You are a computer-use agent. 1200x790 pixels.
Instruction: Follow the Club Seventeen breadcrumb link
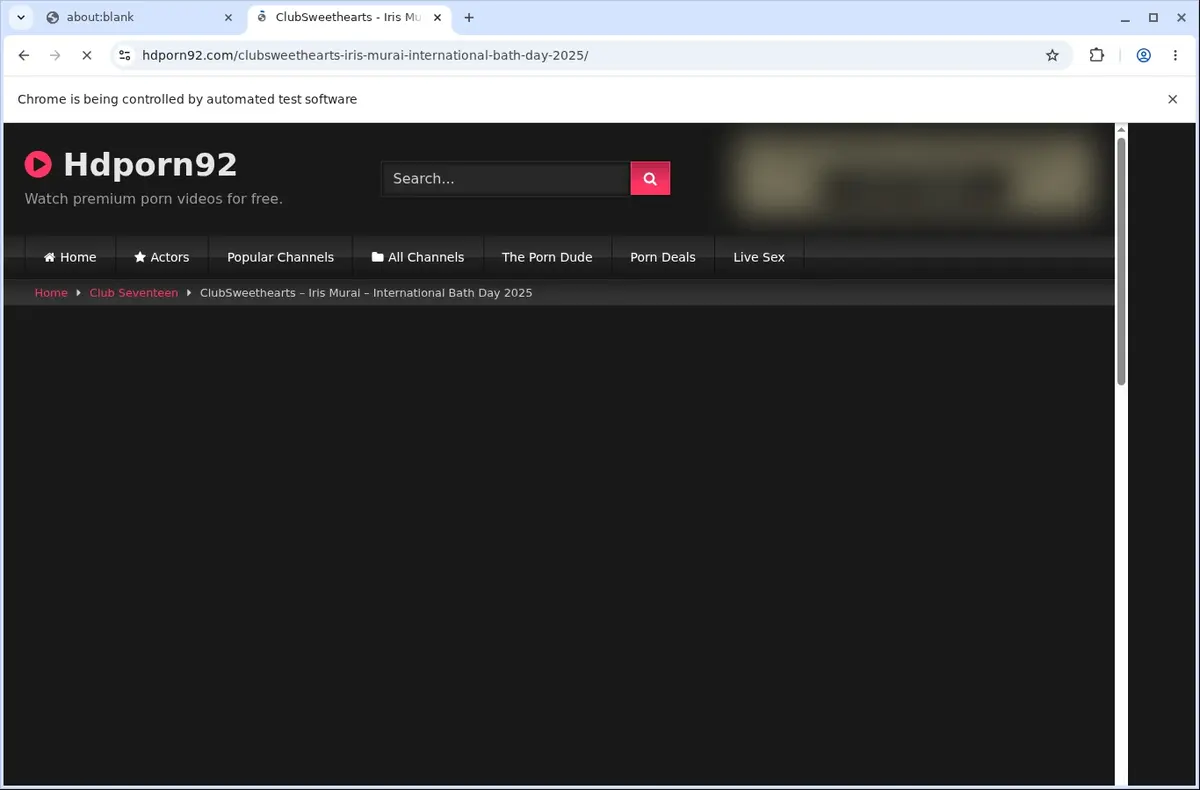click(x=133, y=293)
